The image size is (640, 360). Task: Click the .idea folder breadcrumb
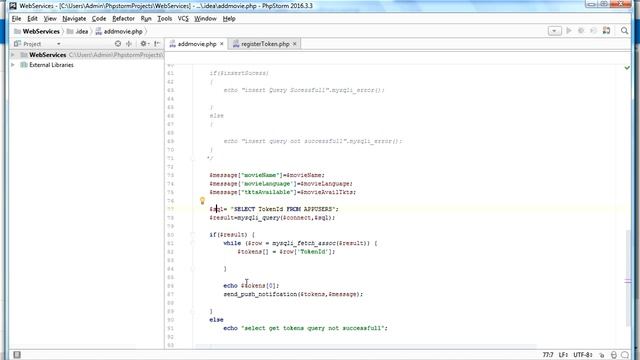pos(78,31)
